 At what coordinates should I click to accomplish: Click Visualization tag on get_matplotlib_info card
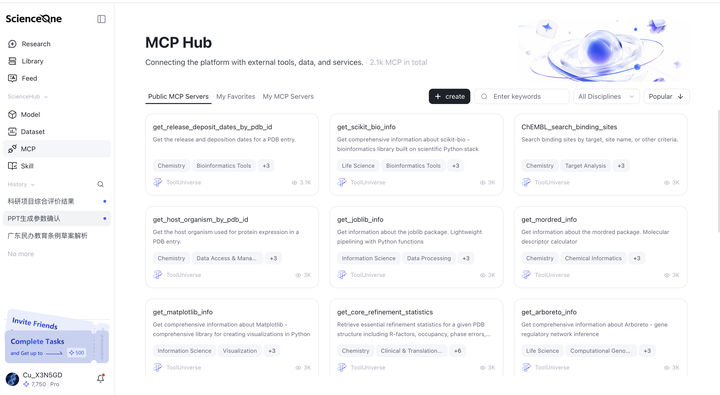(240, 351)
